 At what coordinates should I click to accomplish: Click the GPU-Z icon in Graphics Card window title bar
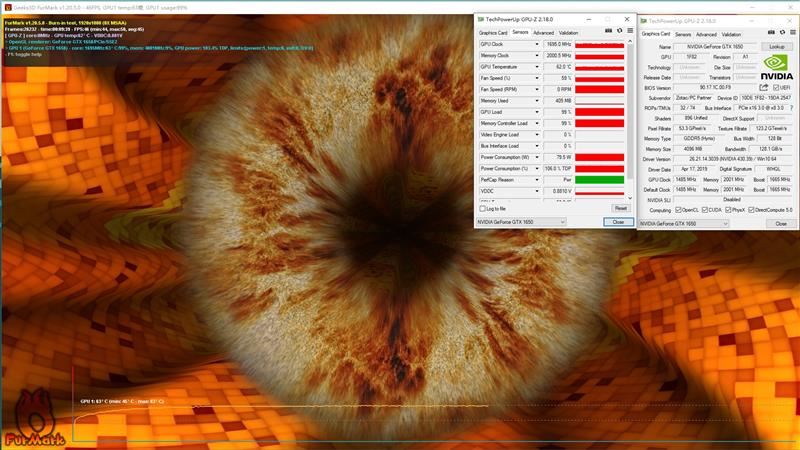tap(643, 21)
